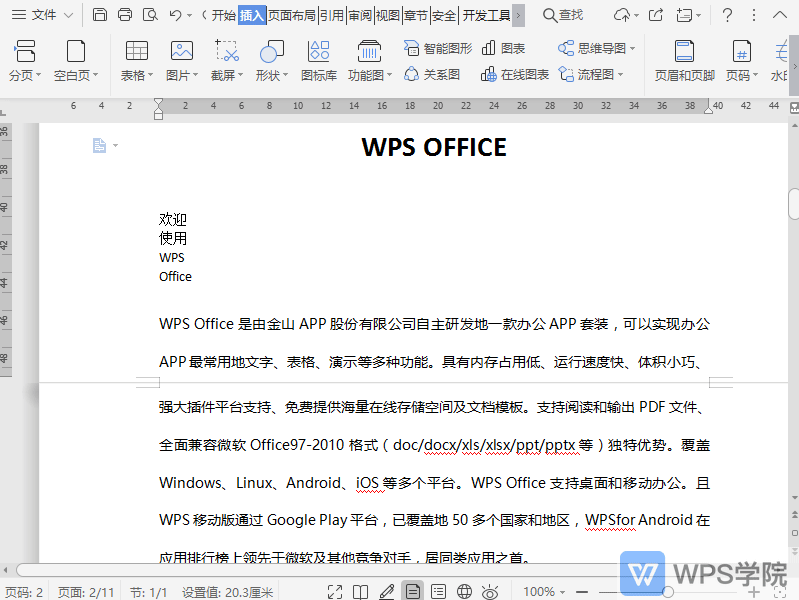Switch to writing mode pen view
799x600 pixels.
pos(387,592)
